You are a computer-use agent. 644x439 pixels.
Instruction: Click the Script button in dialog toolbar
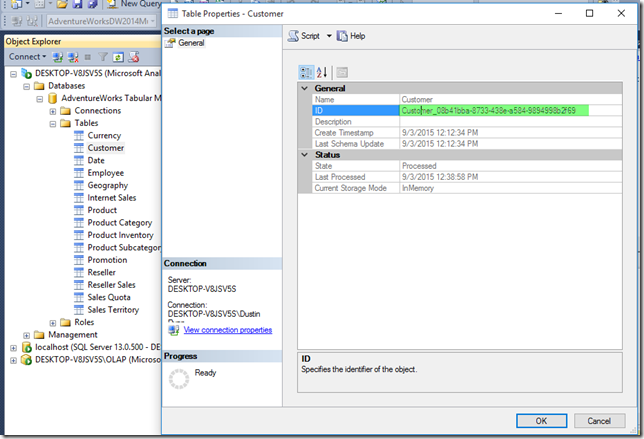coord(304,36)
